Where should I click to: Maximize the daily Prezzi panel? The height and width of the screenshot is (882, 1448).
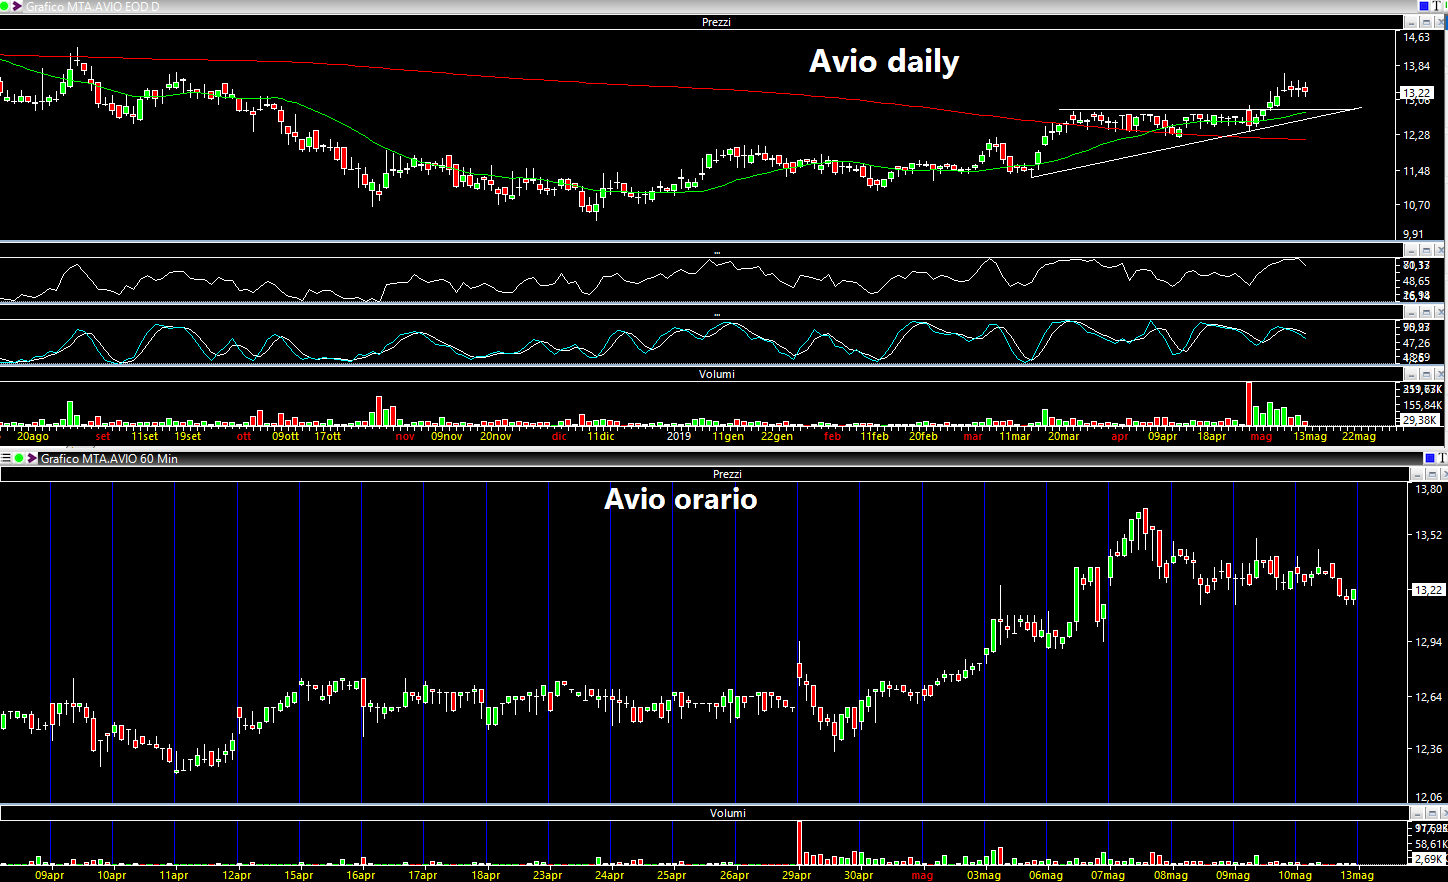pos(1426,22)
